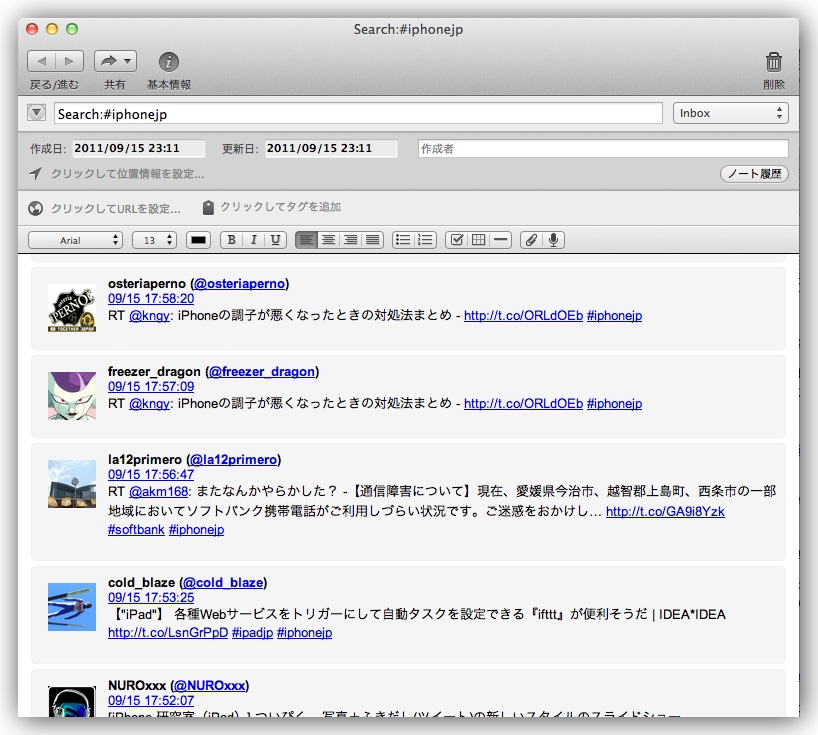Record audio using the microphone icon
818x735 pixels.
click(553, 240)
